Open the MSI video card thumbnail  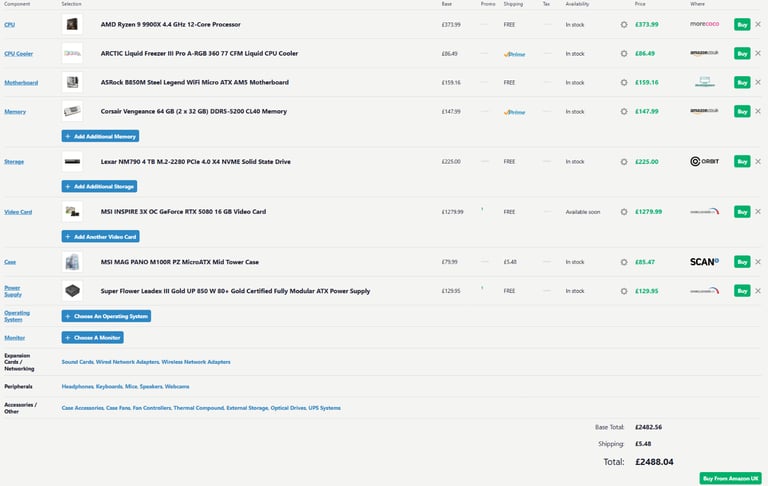pyautogui.click(x=72, y=212)
